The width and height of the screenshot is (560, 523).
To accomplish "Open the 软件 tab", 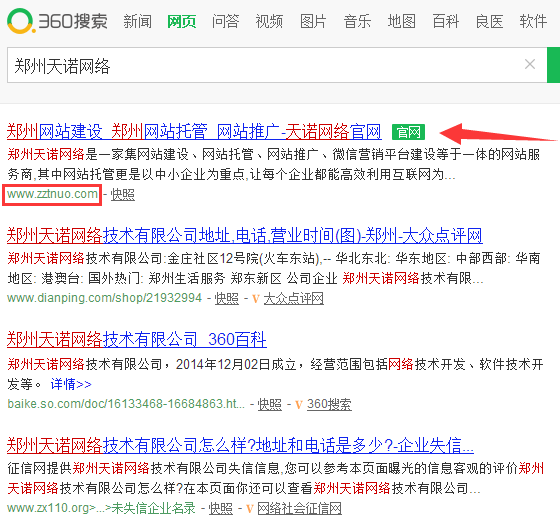I will pyautogui.click(x=533, y=21).
